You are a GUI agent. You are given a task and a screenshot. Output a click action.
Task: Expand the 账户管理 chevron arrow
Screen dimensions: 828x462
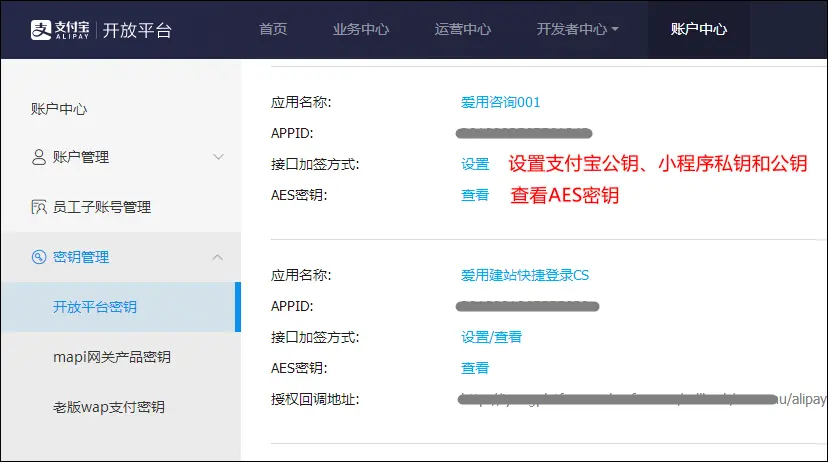point(218,157)
